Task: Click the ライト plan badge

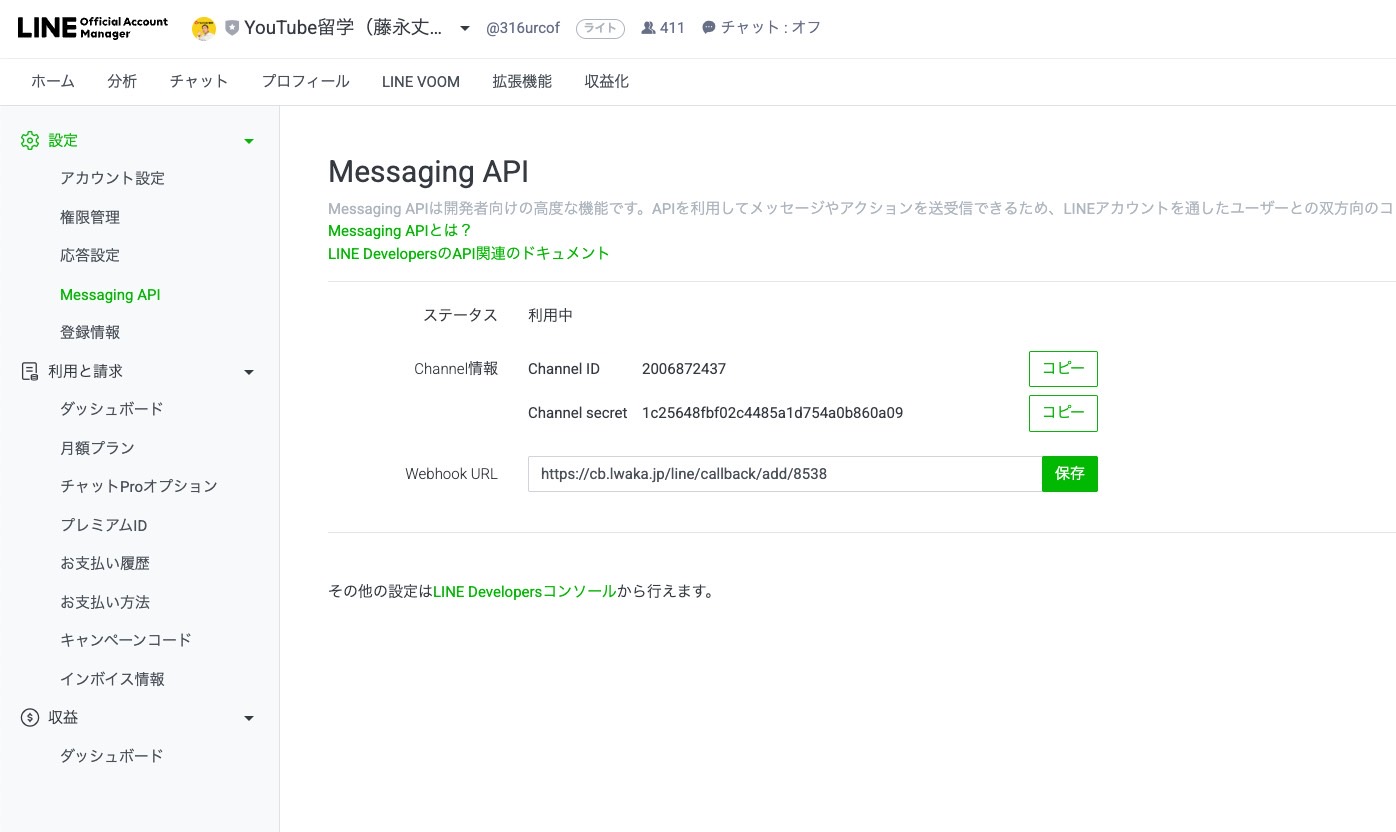Action: click(600, 28)
